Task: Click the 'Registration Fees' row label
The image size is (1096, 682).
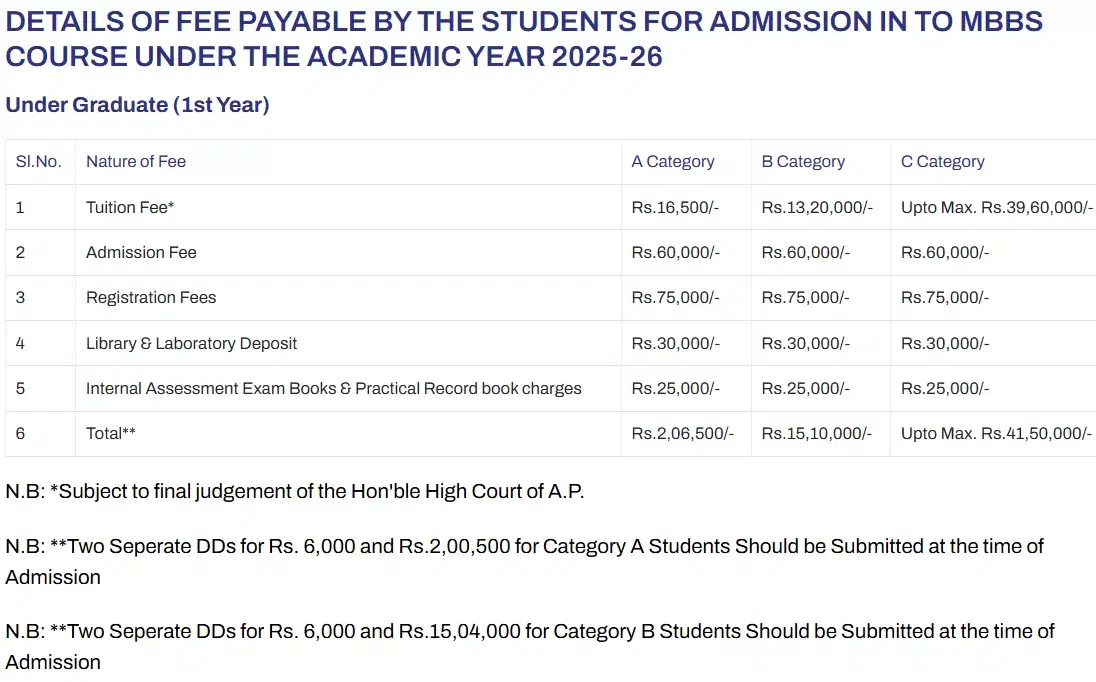Action: (151, 298)
